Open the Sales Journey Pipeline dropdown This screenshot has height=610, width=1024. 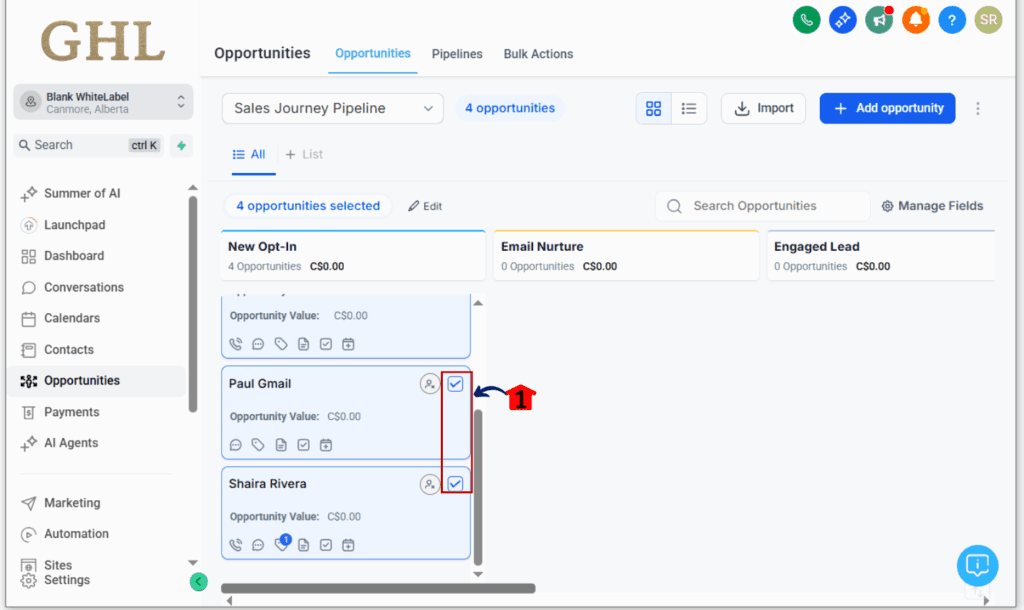coord(332,108)
